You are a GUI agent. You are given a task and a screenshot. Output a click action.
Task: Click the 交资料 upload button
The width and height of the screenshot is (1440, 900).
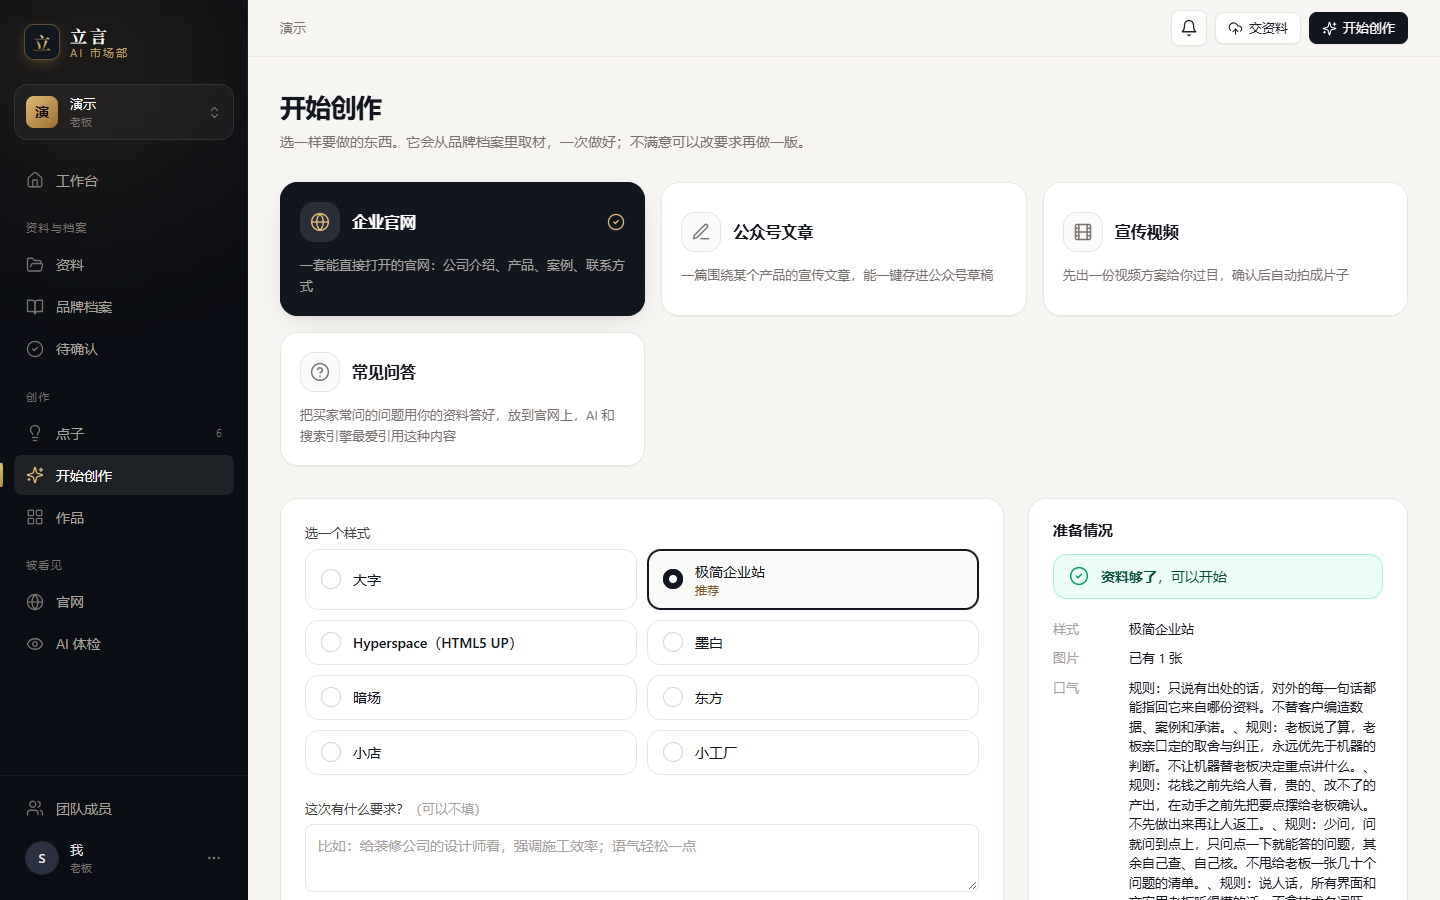click(x=1258, y=28)
